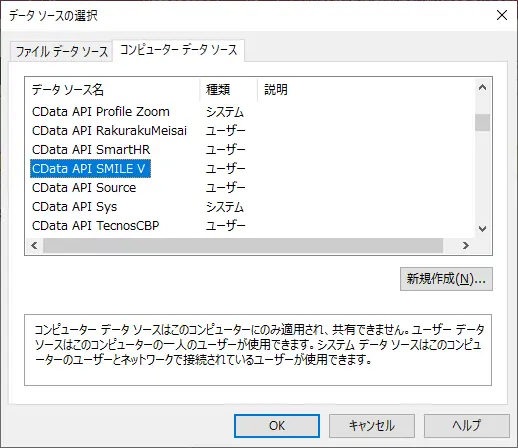Click the list's down scroll arrow
This screenshot has width=518, height=448.
482,229
